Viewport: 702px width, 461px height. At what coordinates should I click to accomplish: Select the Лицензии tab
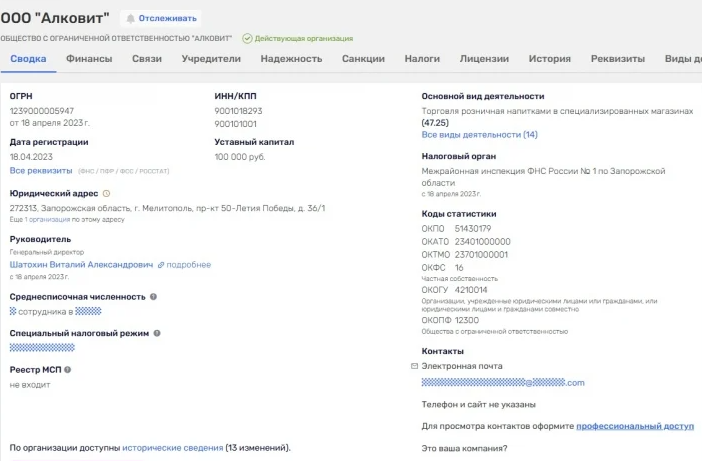484,59
